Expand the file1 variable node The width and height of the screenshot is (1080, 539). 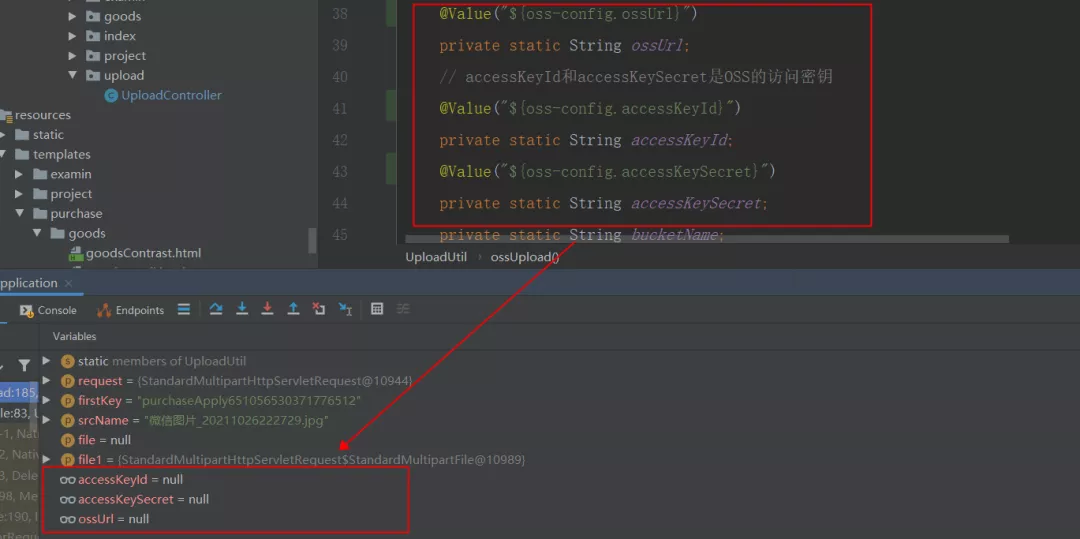pos(46,459)
